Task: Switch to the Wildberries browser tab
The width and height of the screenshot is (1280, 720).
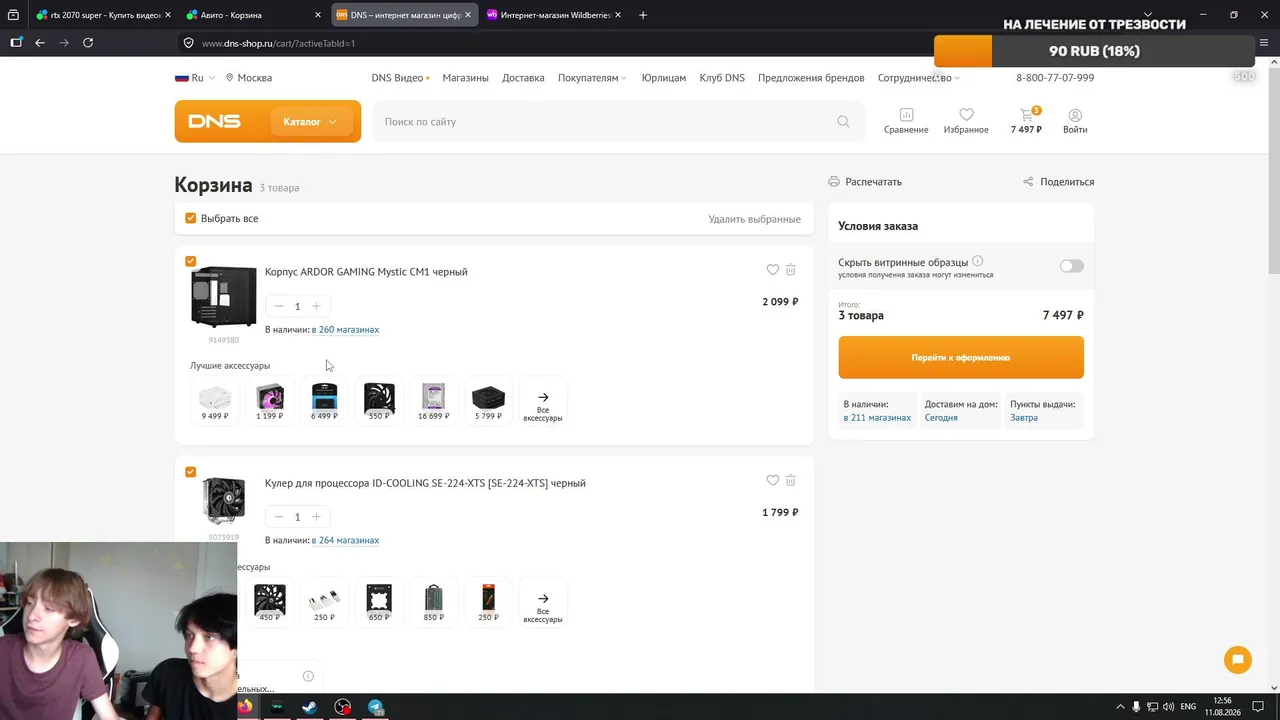Action: tap(555, 15)
